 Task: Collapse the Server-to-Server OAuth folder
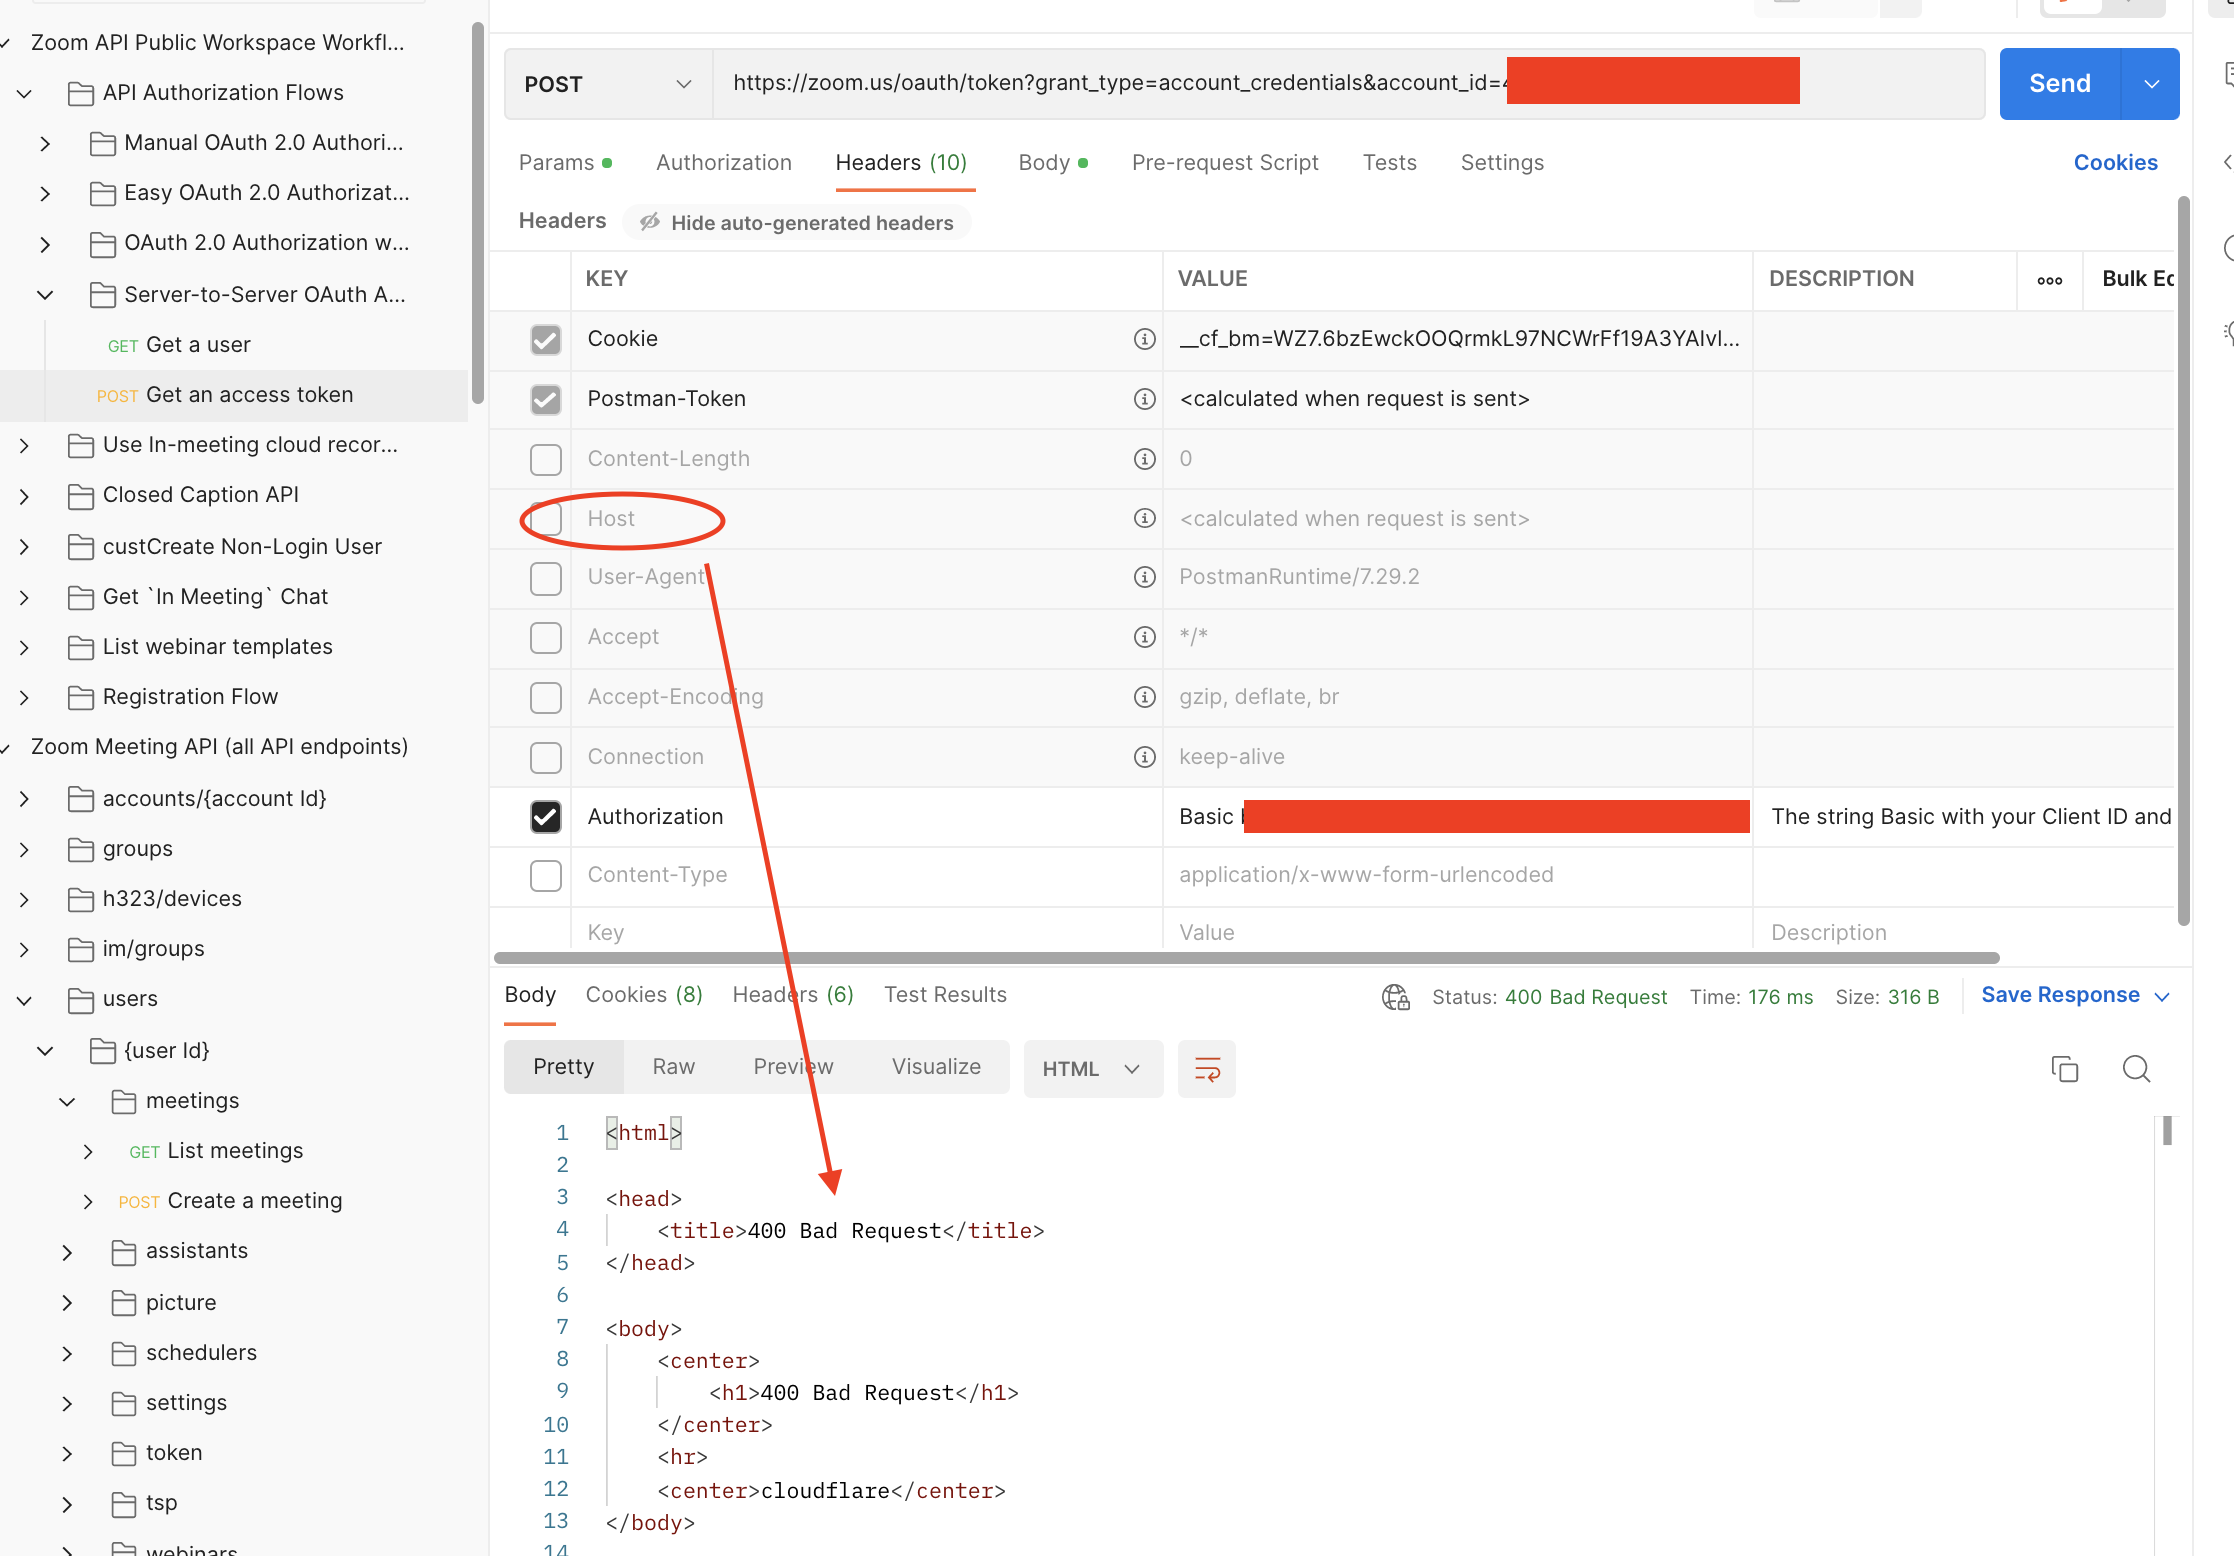click(45, 295)
